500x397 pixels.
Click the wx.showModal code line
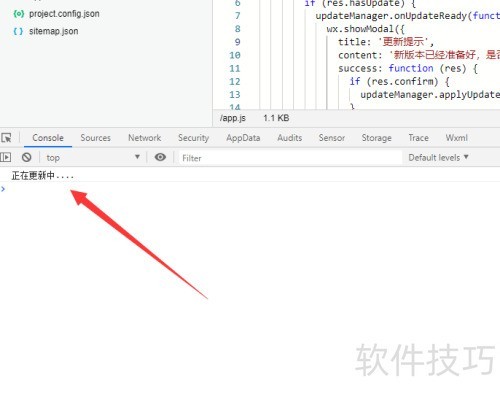click(x=365, y=29)
